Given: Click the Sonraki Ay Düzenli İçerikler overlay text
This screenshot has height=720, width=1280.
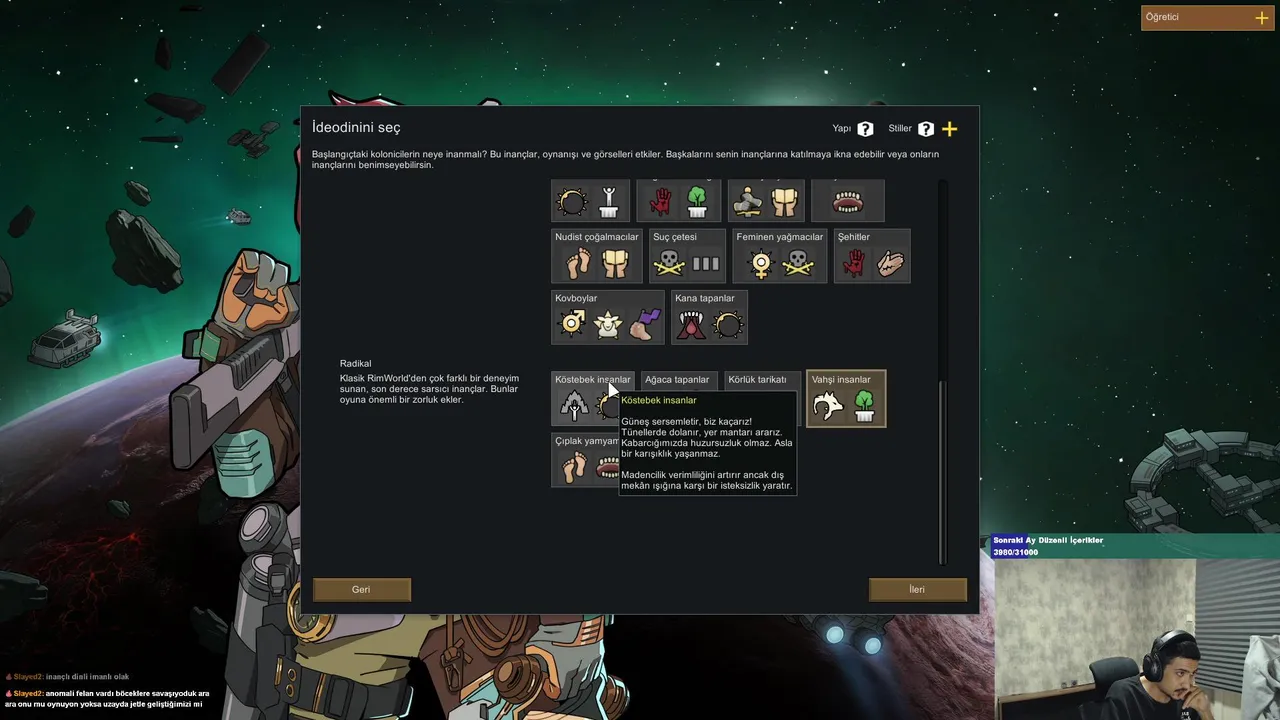Looking at the screenshot, I should [1048, 540].
